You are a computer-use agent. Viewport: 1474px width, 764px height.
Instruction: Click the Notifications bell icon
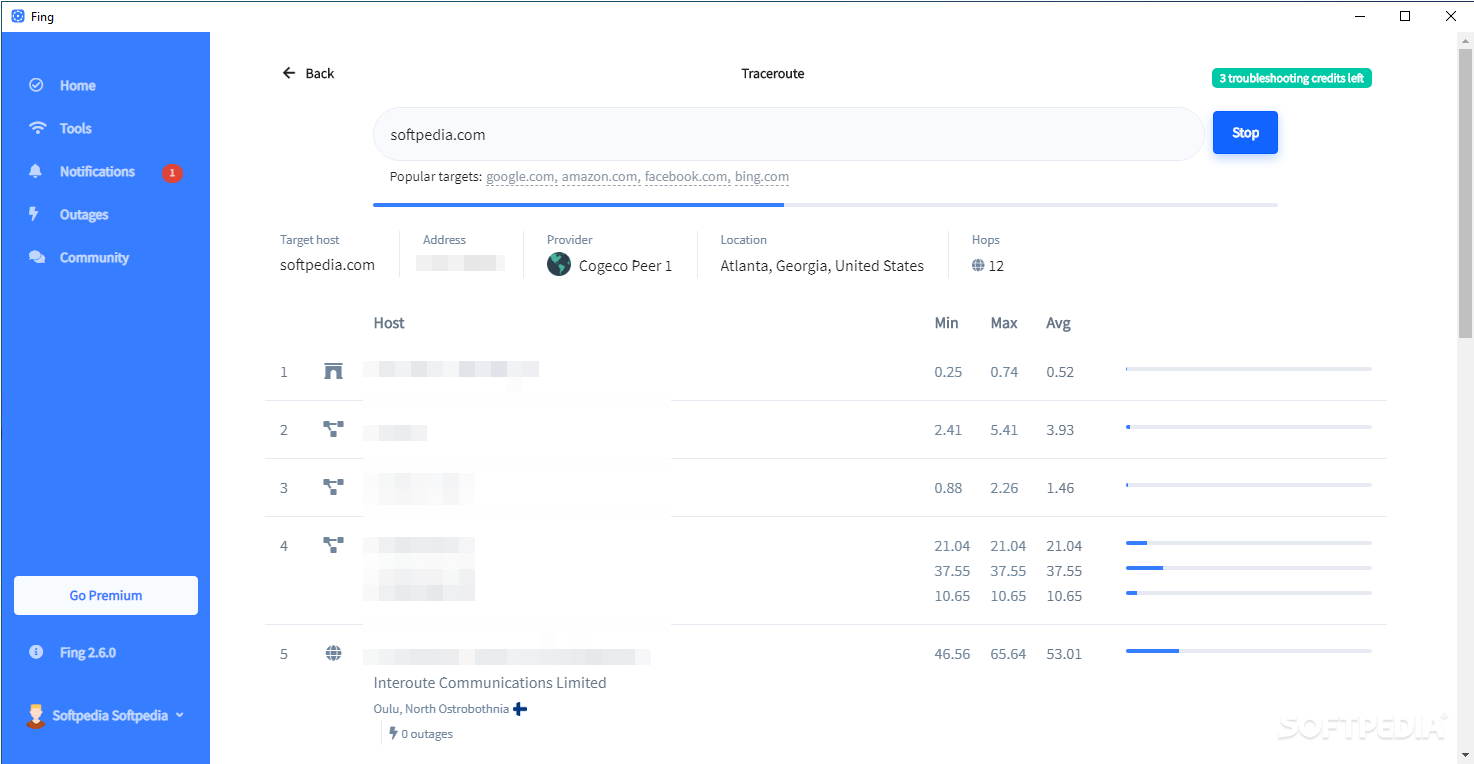[36, 171]
